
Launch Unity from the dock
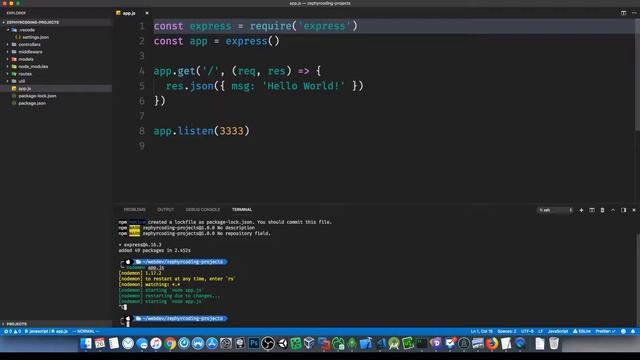pyautogui.click(x=282, y=344)
